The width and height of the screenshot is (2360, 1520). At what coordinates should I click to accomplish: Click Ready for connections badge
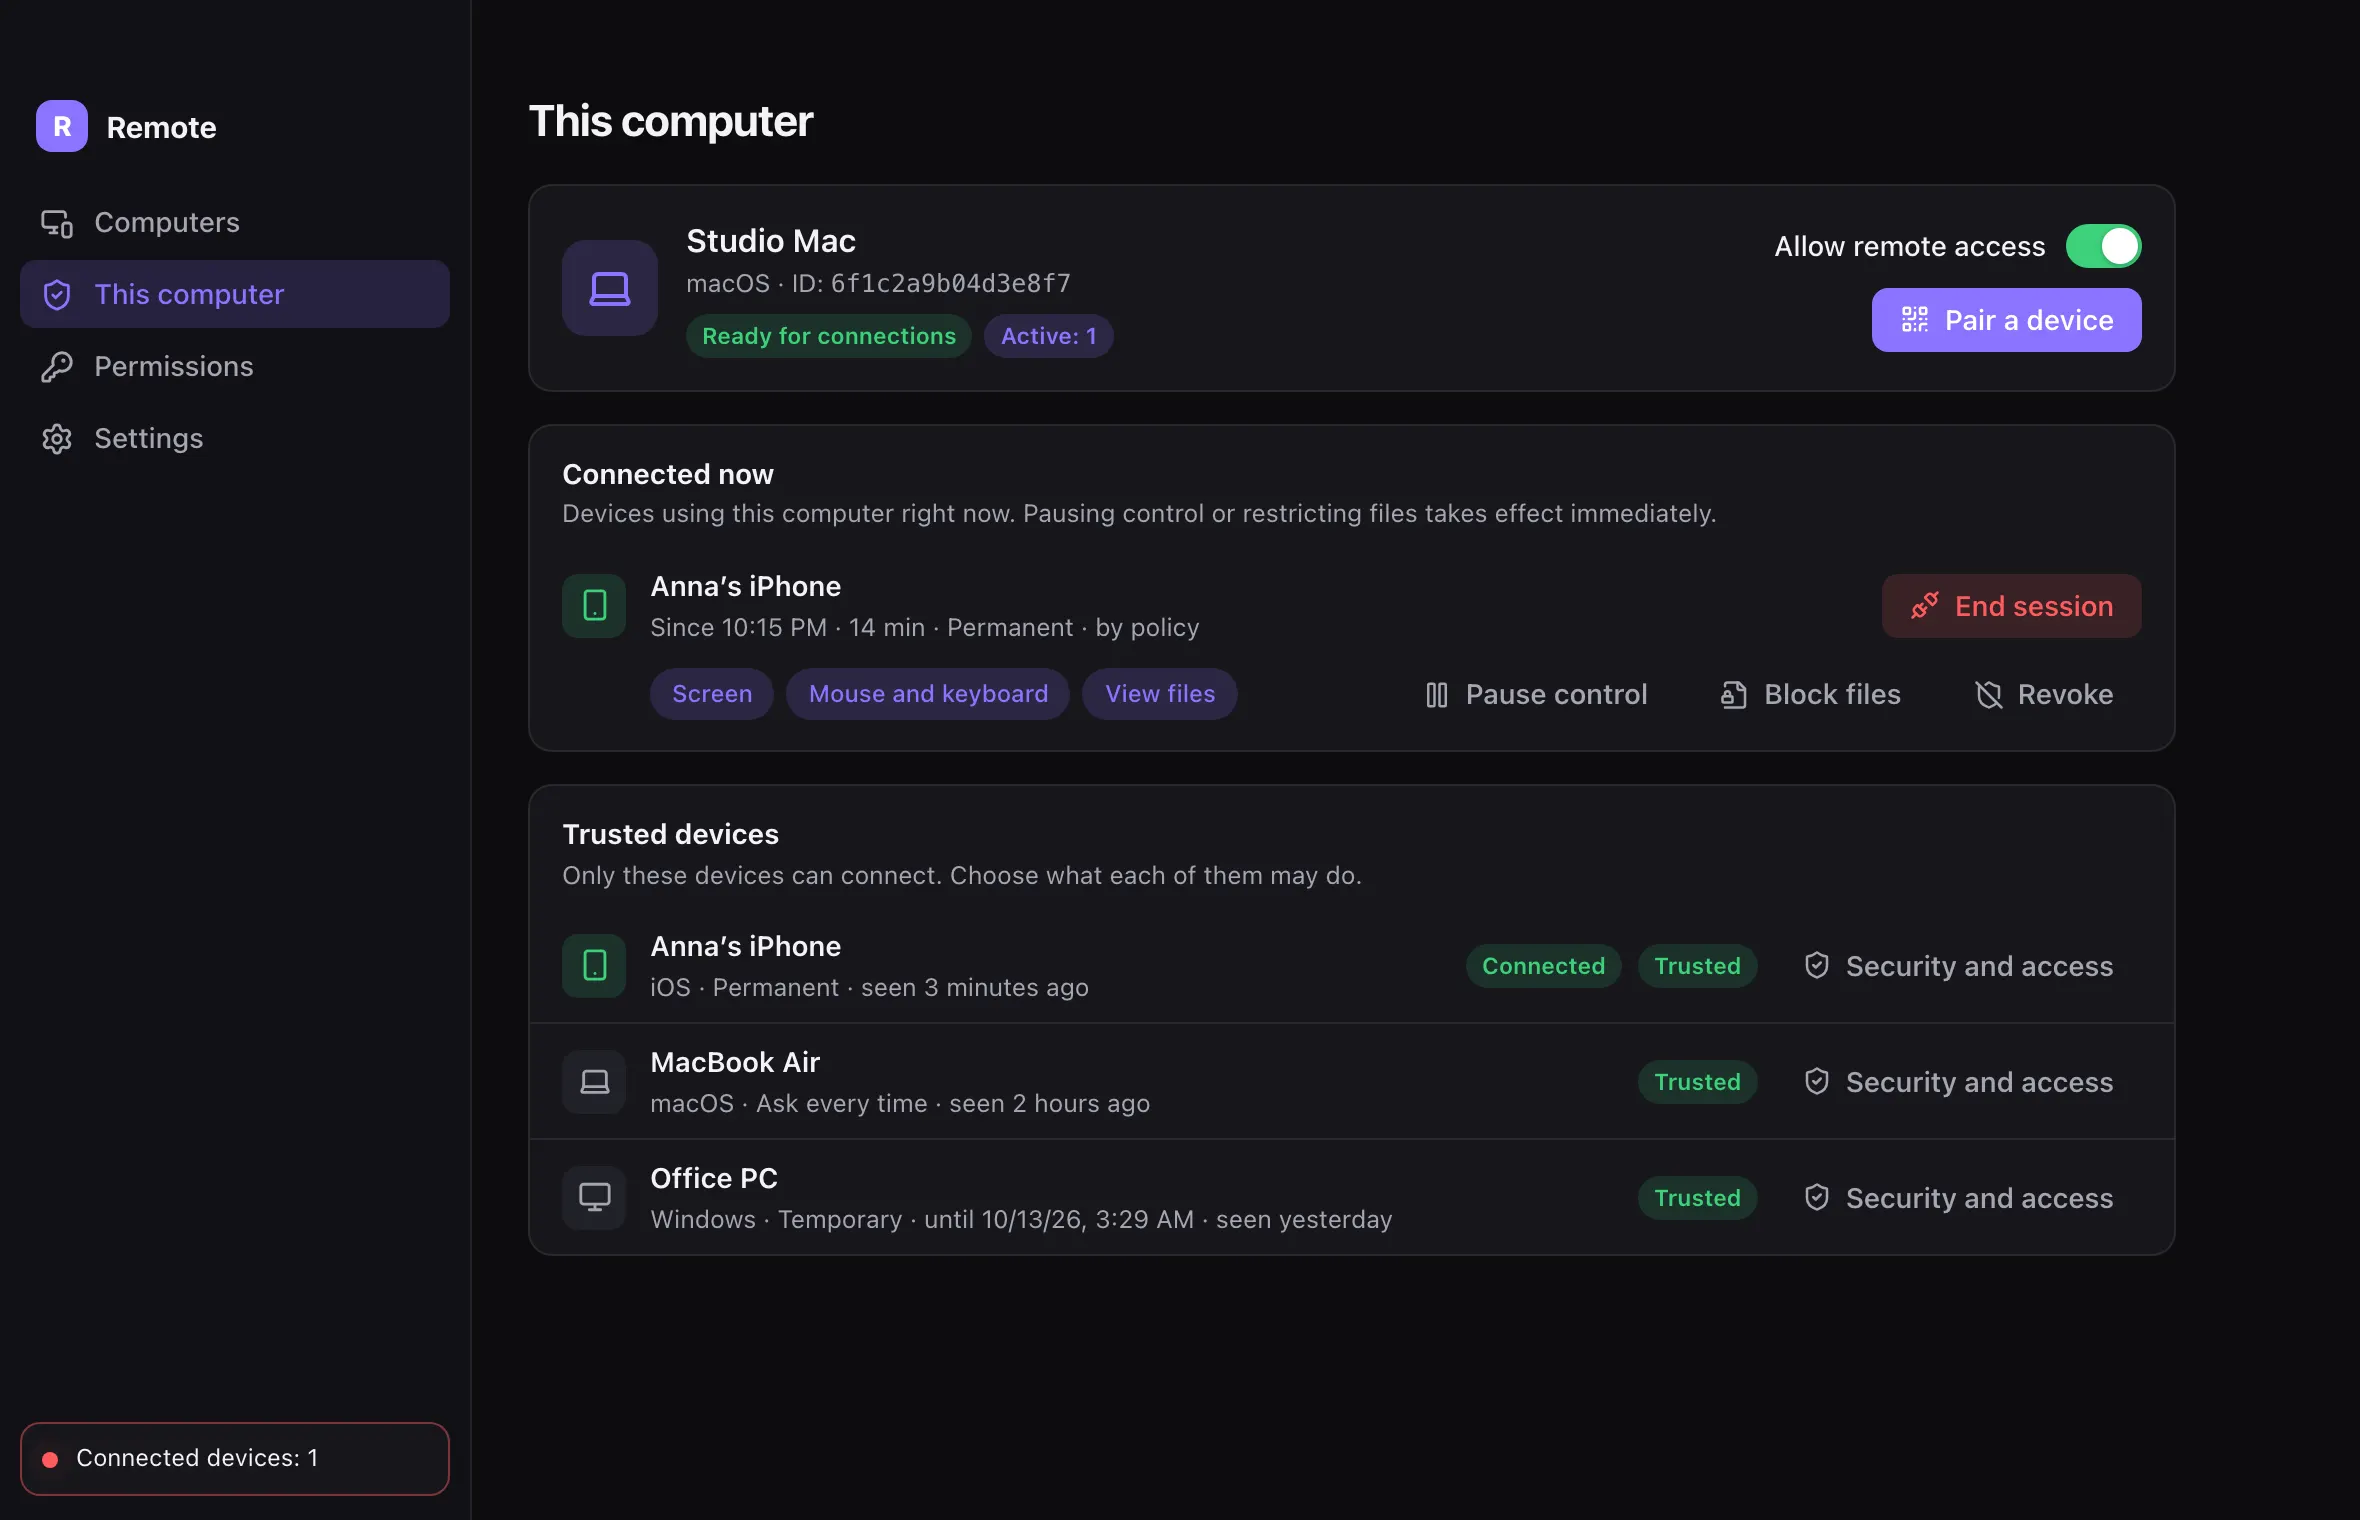click(829, 336)
